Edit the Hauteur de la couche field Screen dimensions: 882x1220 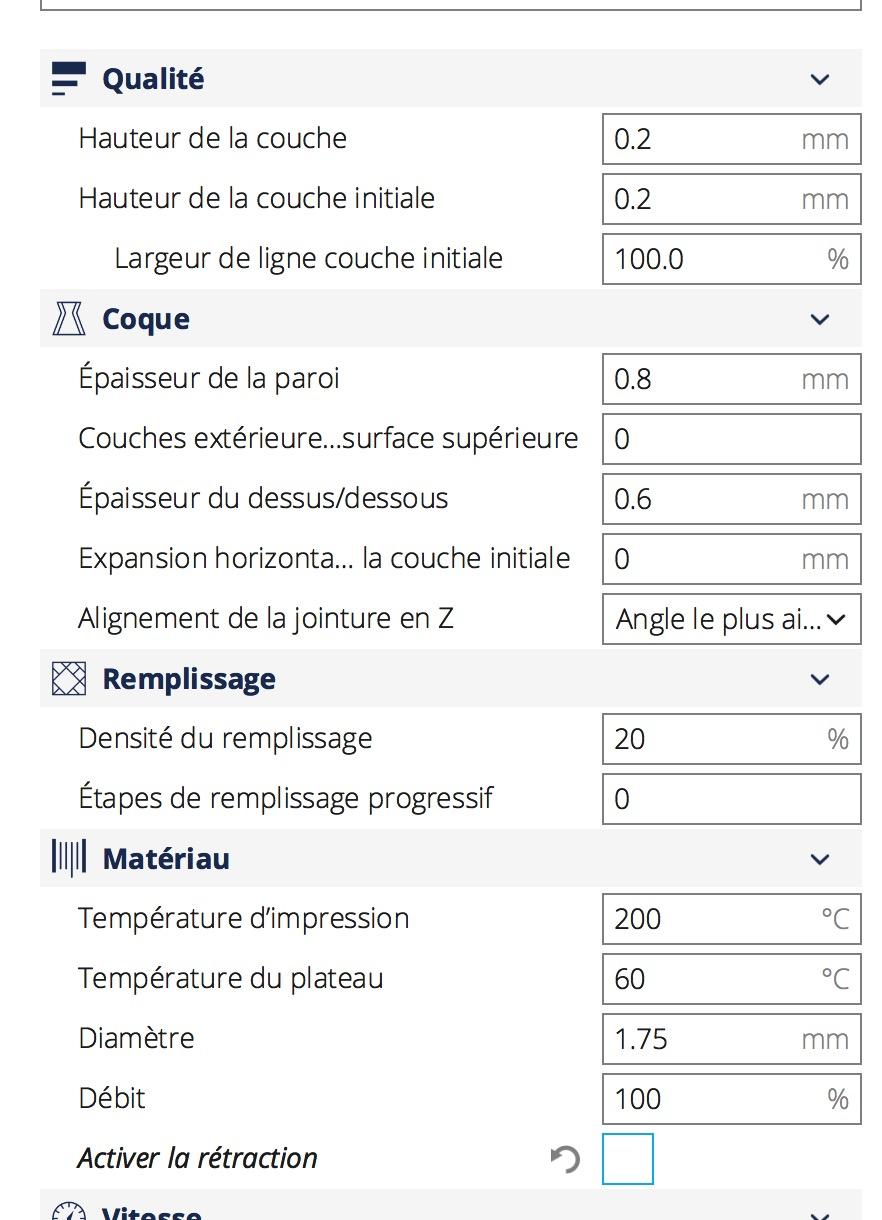[x=732, y=139]
